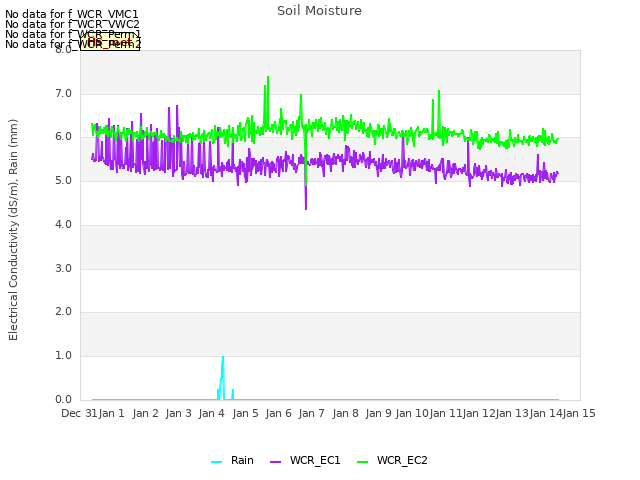Click the 1.0 y-axis tick label

click(63, 356)
